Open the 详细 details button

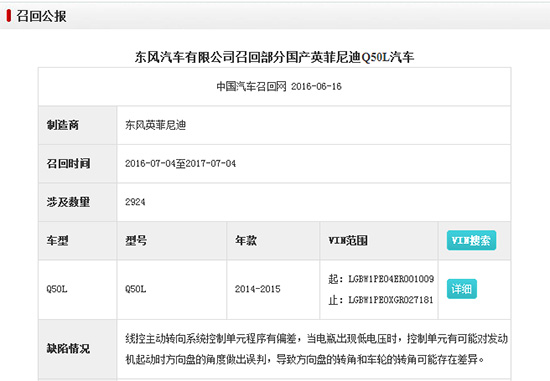point(462,289)
